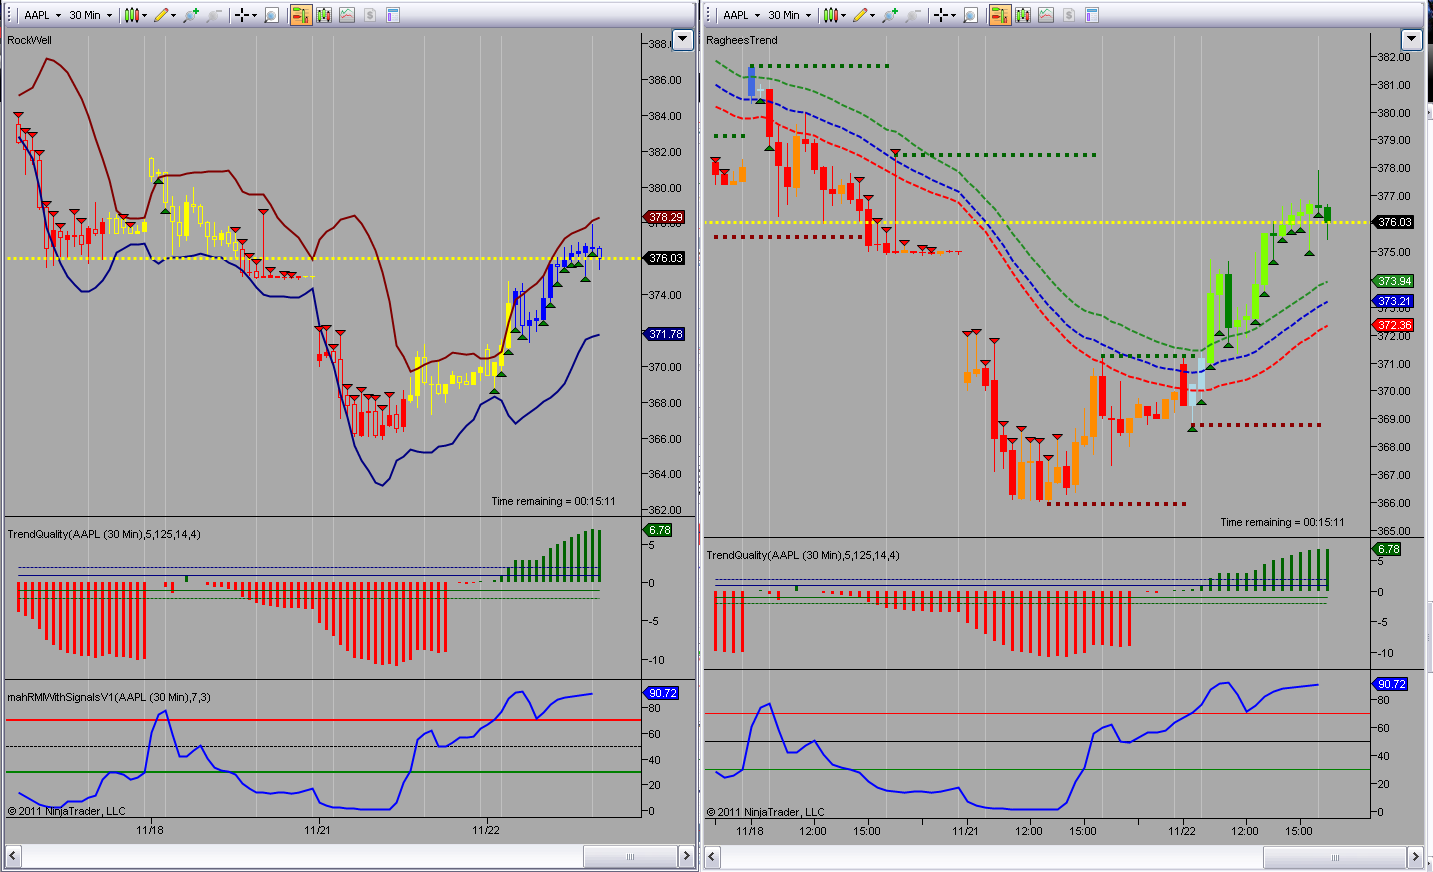Click the green 373.94 price marker

click(x=1394, y=281)
